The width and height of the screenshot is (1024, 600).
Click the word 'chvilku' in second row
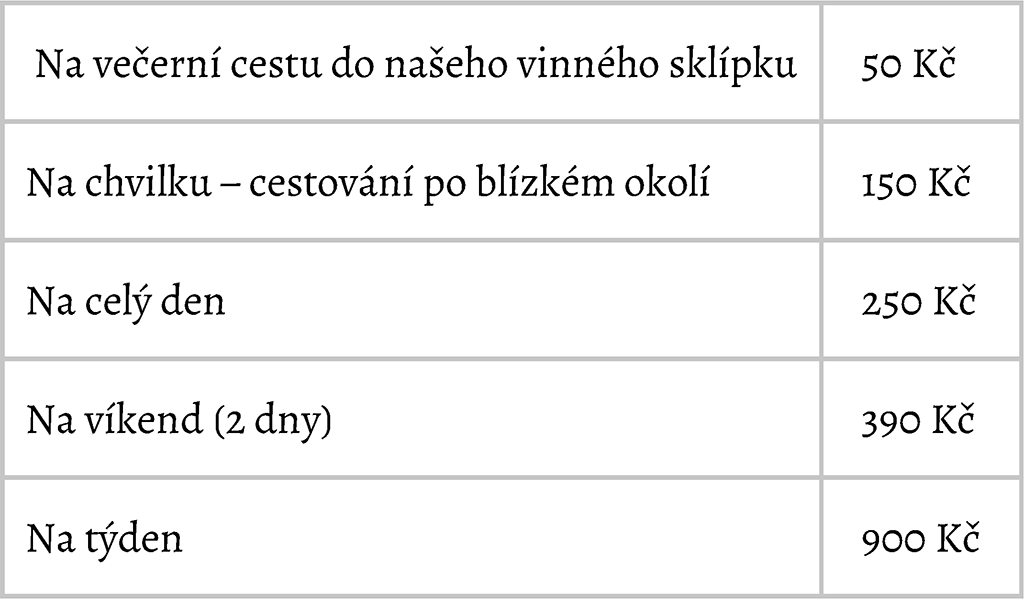[x=148, y=182]
